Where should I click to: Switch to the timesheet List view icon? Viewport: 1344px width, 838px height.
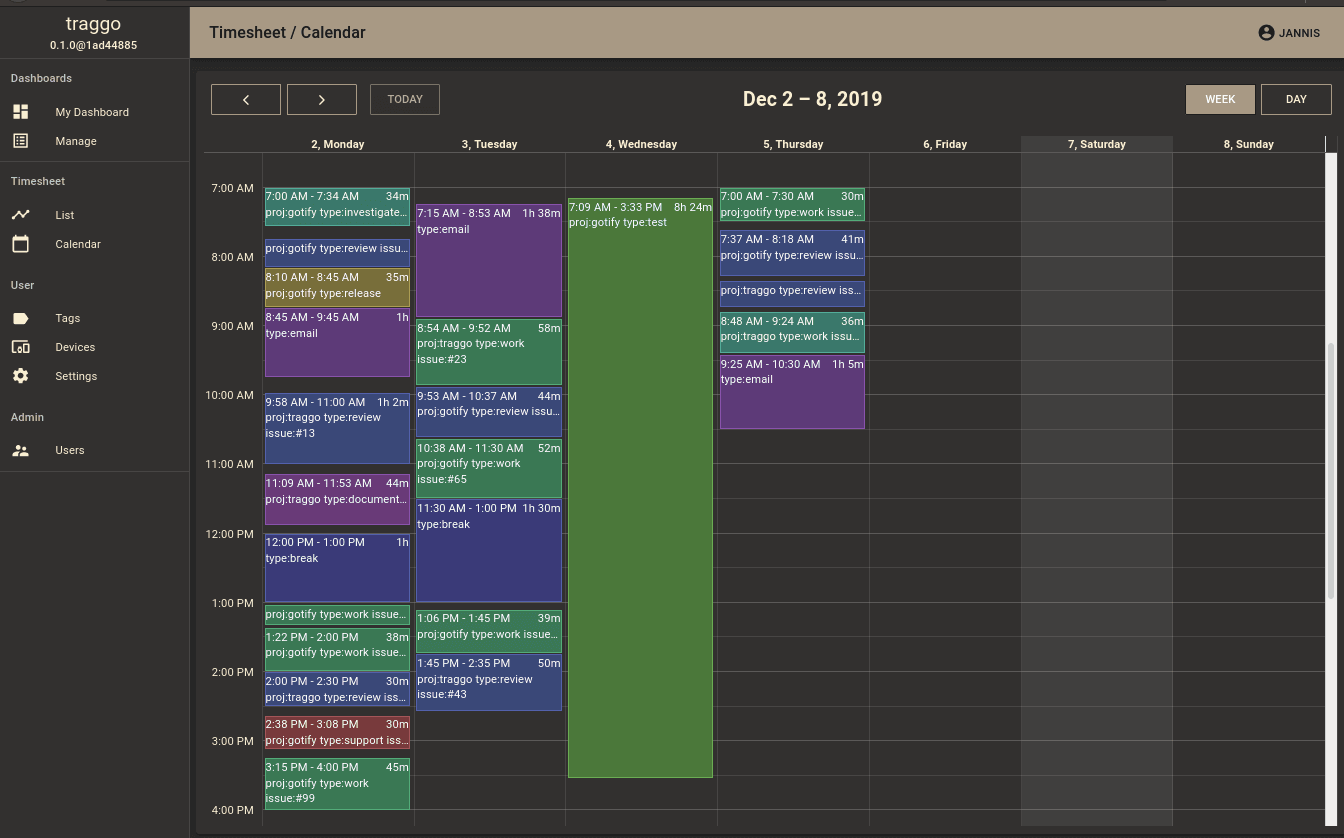[x=20, y=215]
